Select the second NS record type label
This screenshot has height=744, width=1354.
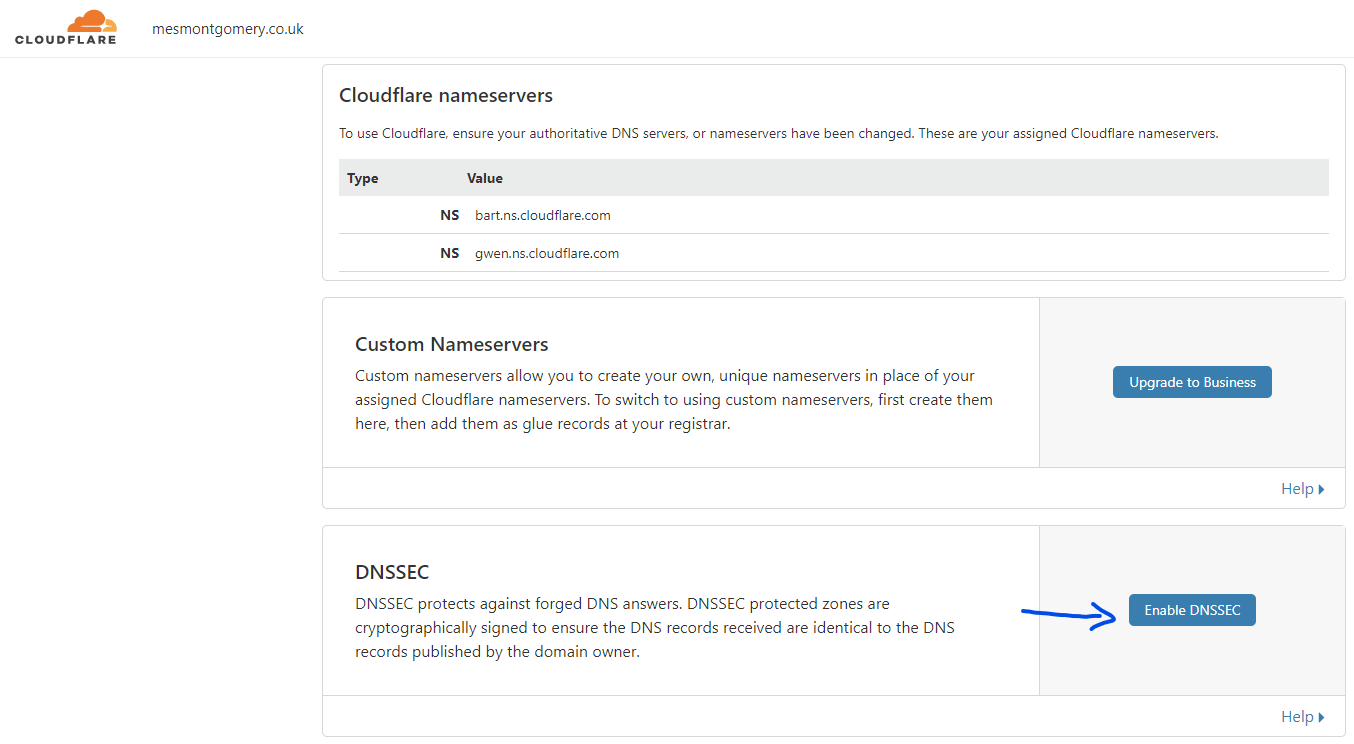tap(450, 253)
